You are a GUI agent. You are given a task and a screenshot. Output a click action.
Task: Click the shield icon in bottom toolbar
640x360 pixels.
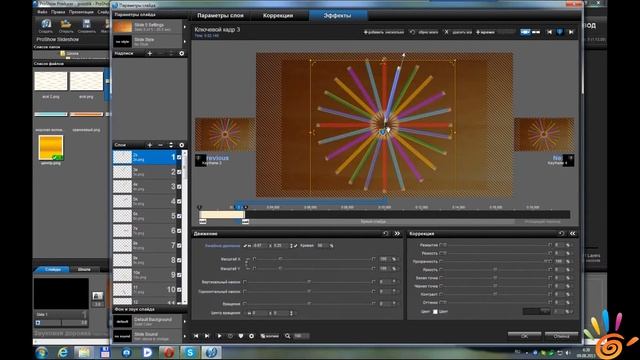click(x=241, y=336)
